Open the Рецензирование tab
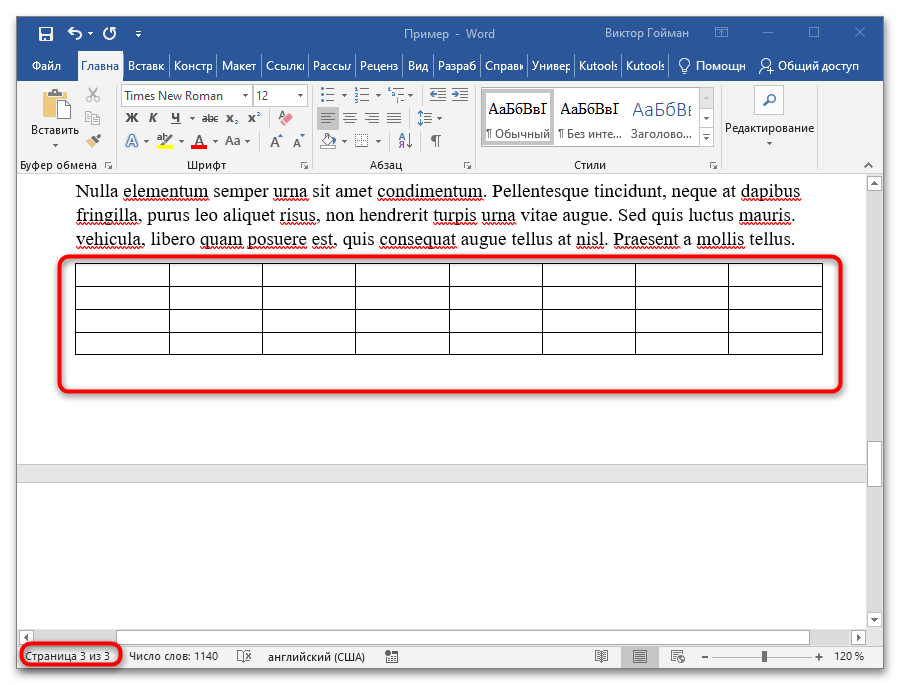 pos(379,66)
